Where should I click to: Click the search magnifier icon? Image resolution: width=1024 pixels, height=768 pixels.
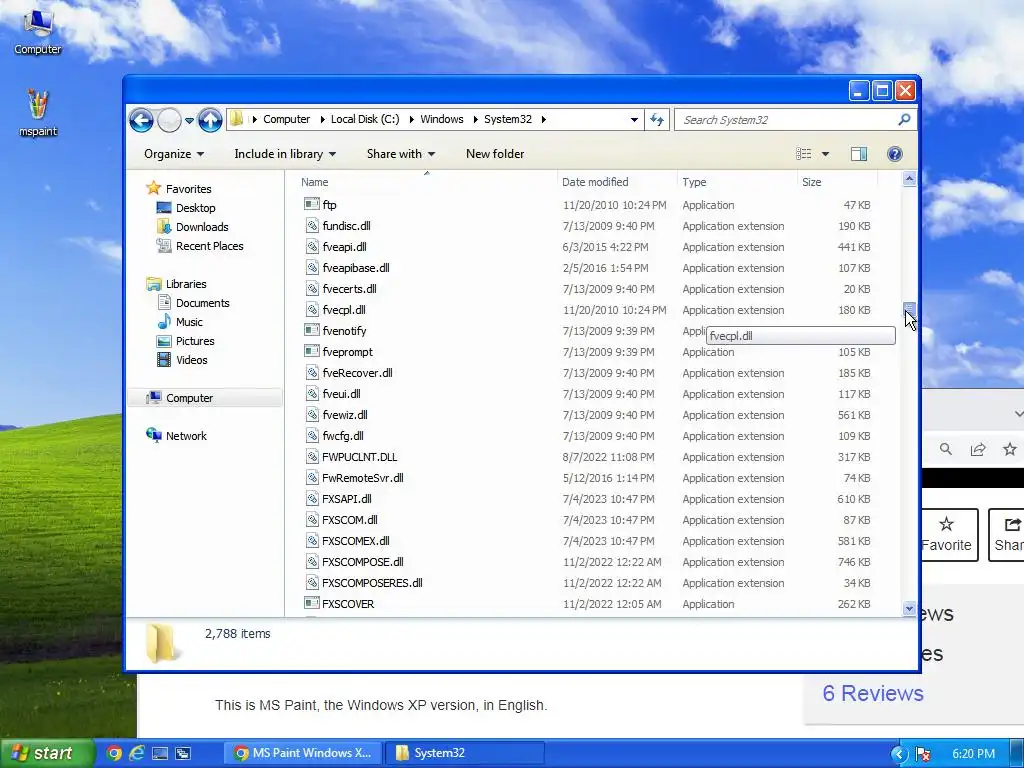[904, 120]
